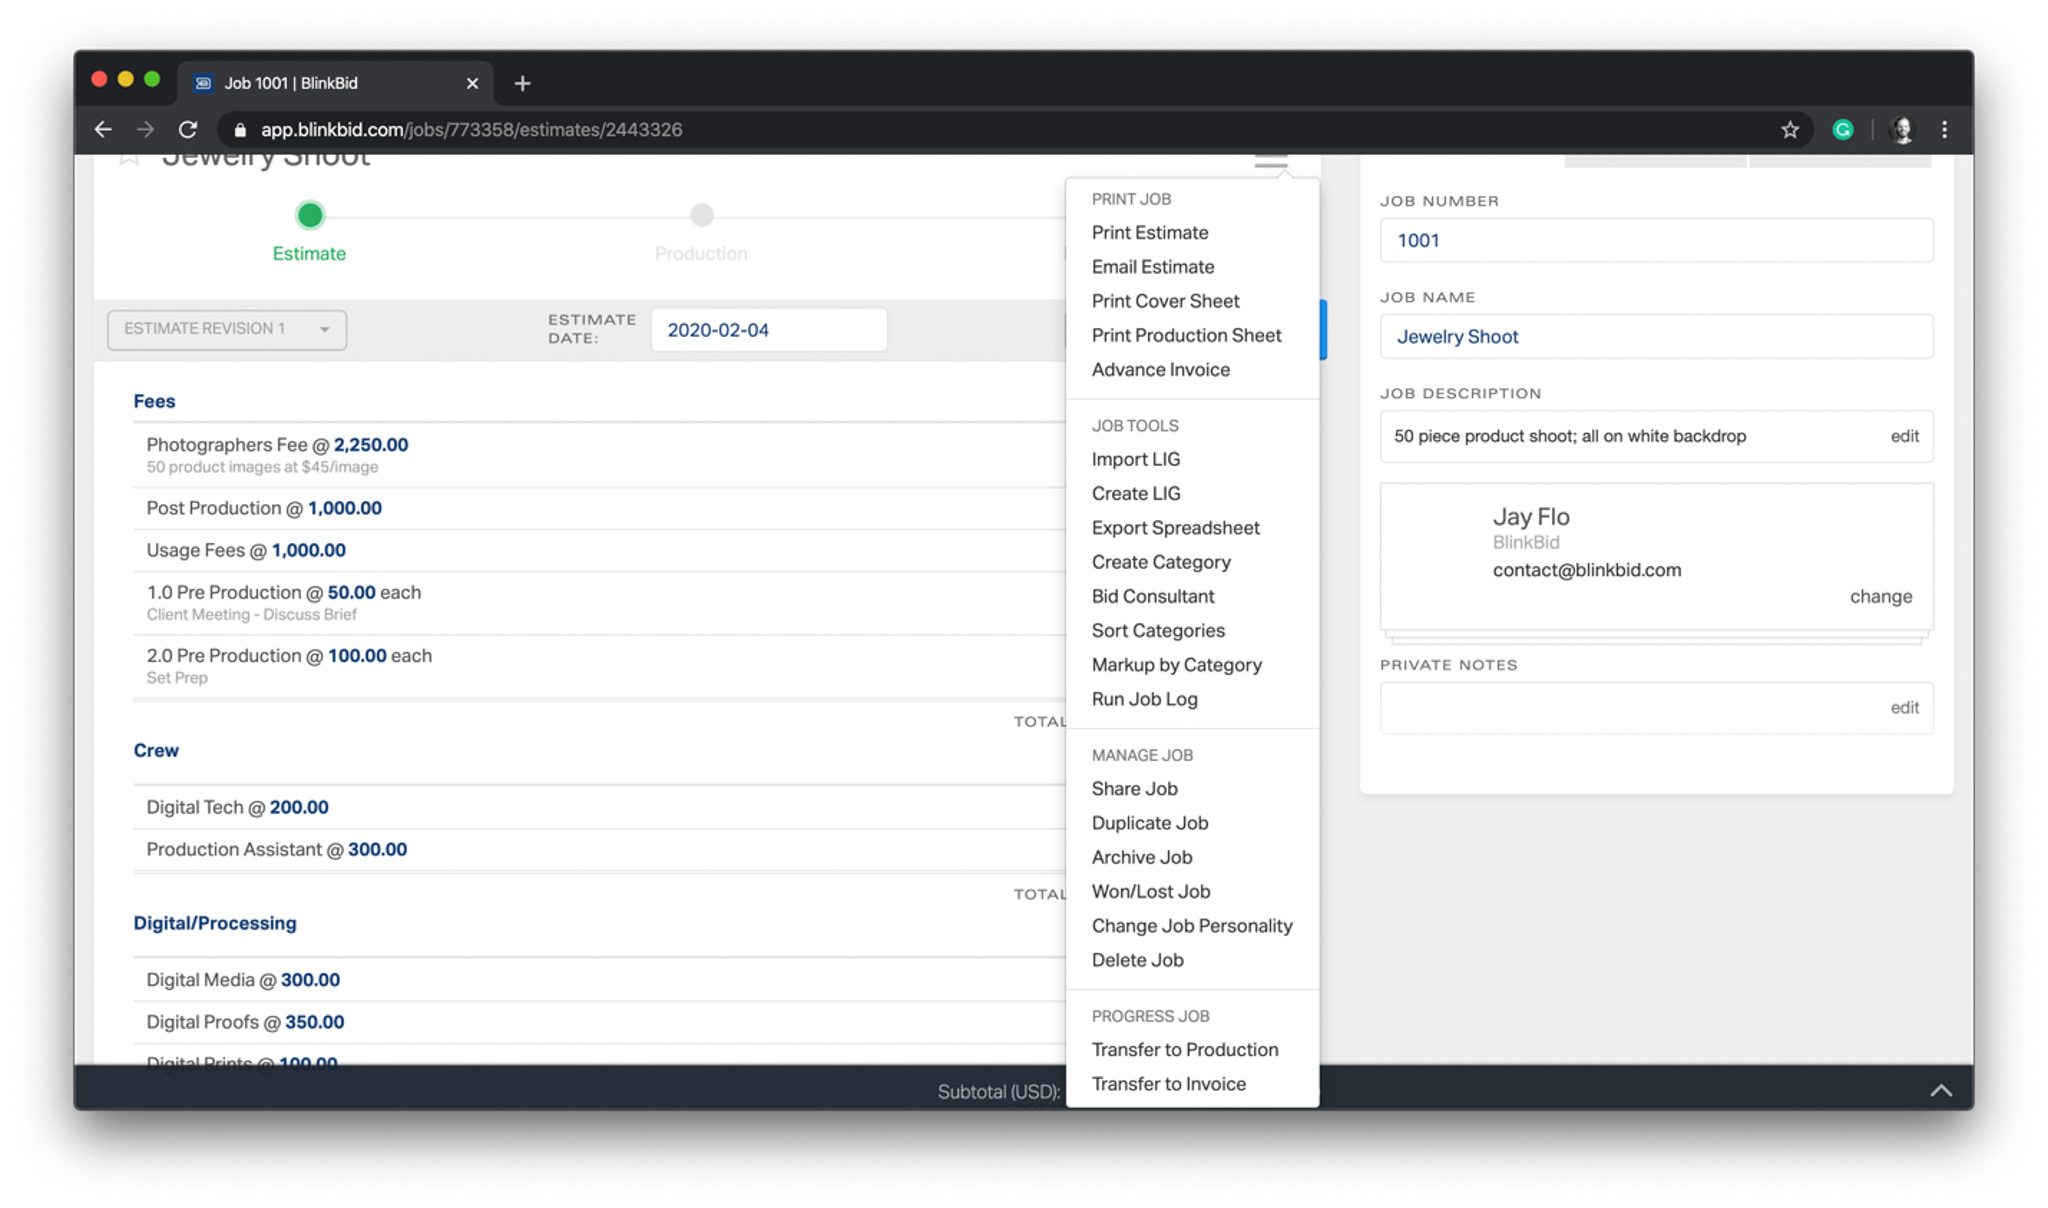Expand subtotal bar with up chevron
The height and width of the screenshot is (1208, 2048).
1940,1091
